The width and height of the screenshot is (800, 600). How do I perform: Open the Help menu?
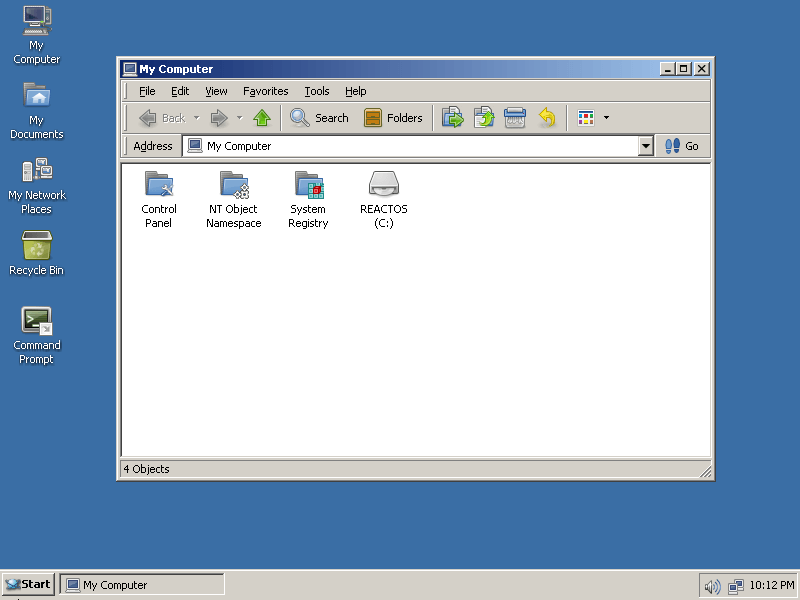click(356, 91)
